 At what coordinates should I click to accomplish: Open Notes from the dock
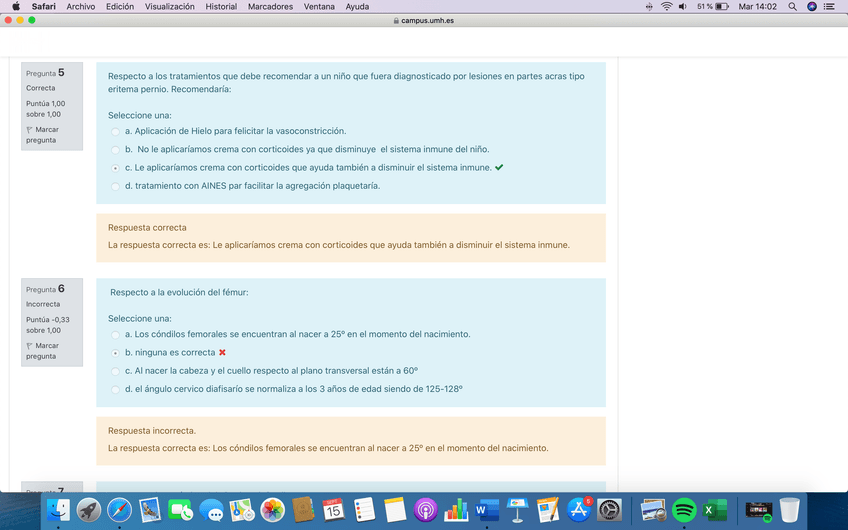tap(395, 510)
